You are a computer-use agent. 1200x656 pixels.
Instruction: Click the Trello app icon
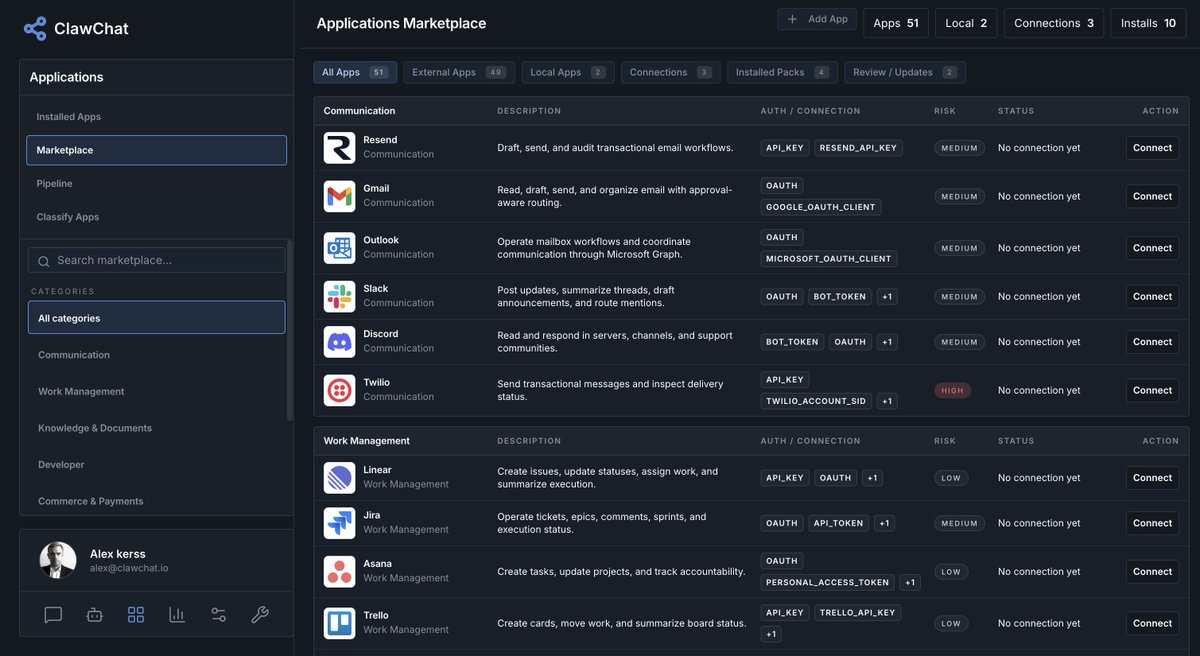340,623
